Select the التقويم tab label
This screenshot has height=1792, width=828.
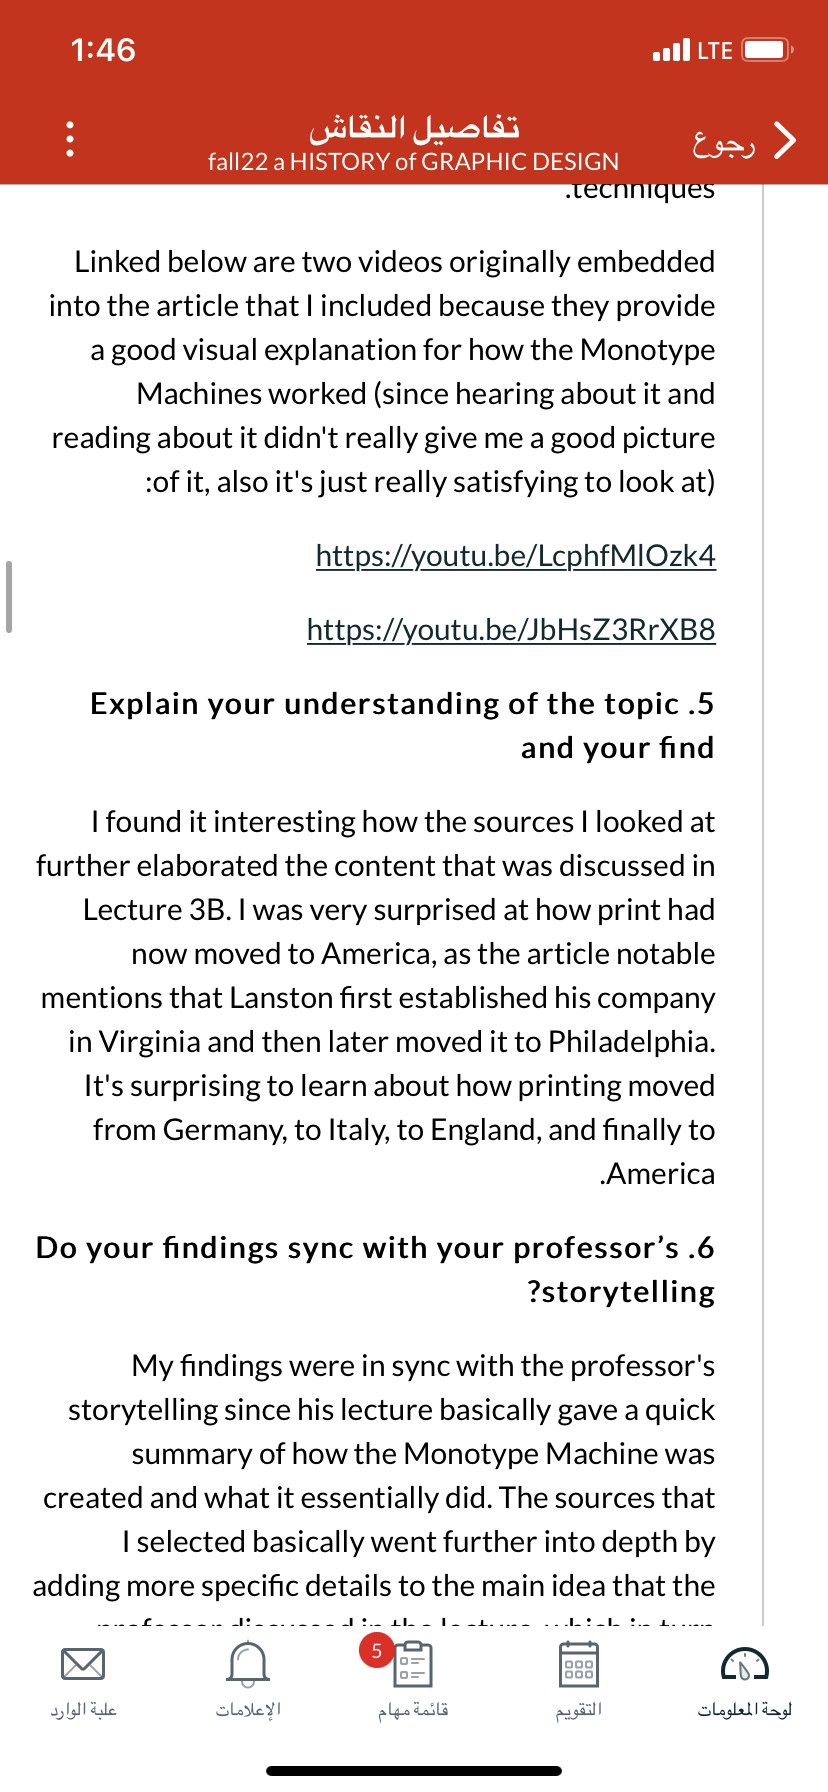[x=579, y=1709]
